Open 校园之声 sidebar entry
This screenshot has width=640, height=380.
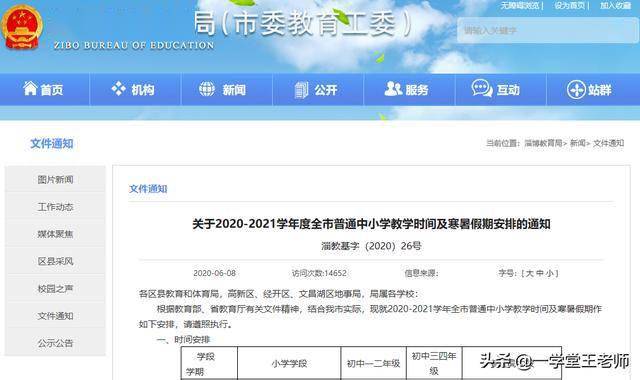tap(55, 289)
